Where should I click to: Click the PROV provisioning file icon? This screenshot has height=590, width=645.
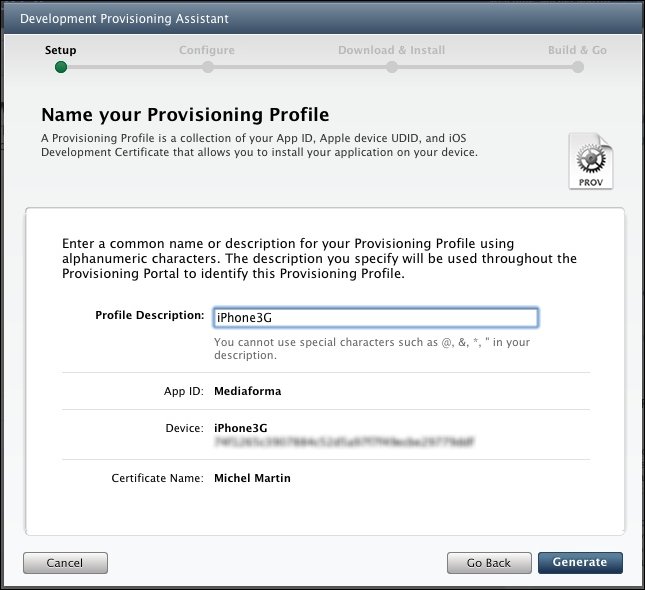point(590,161)
